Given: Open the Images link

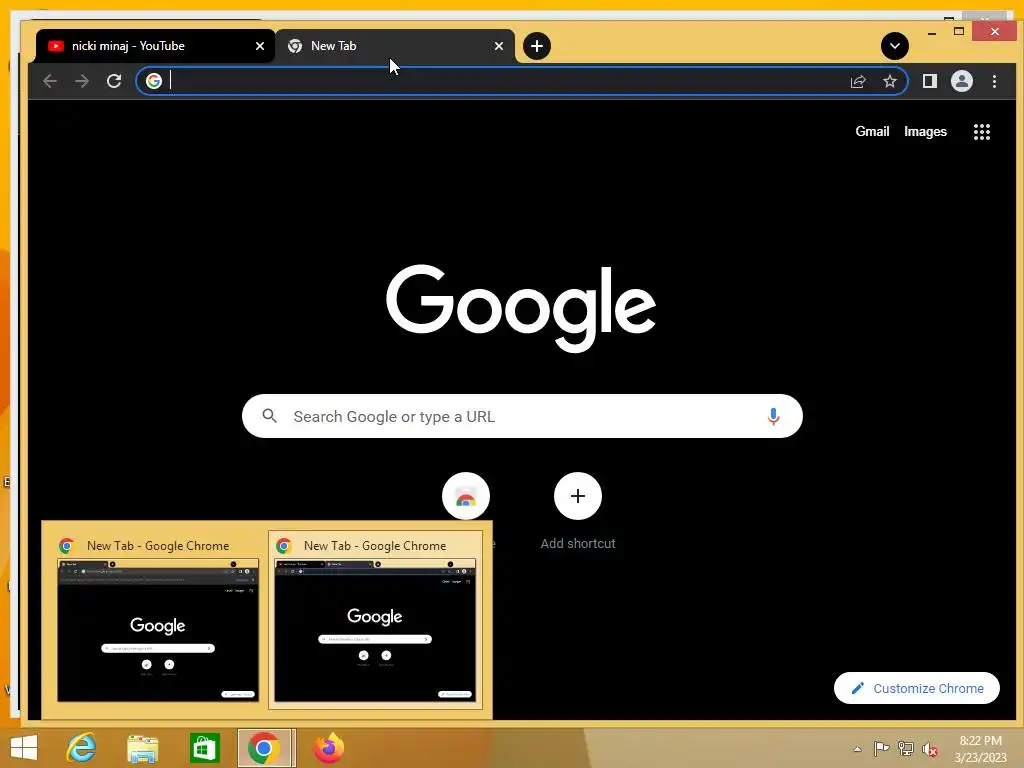Looking at the screenshot, I should (x=925, y=131).
